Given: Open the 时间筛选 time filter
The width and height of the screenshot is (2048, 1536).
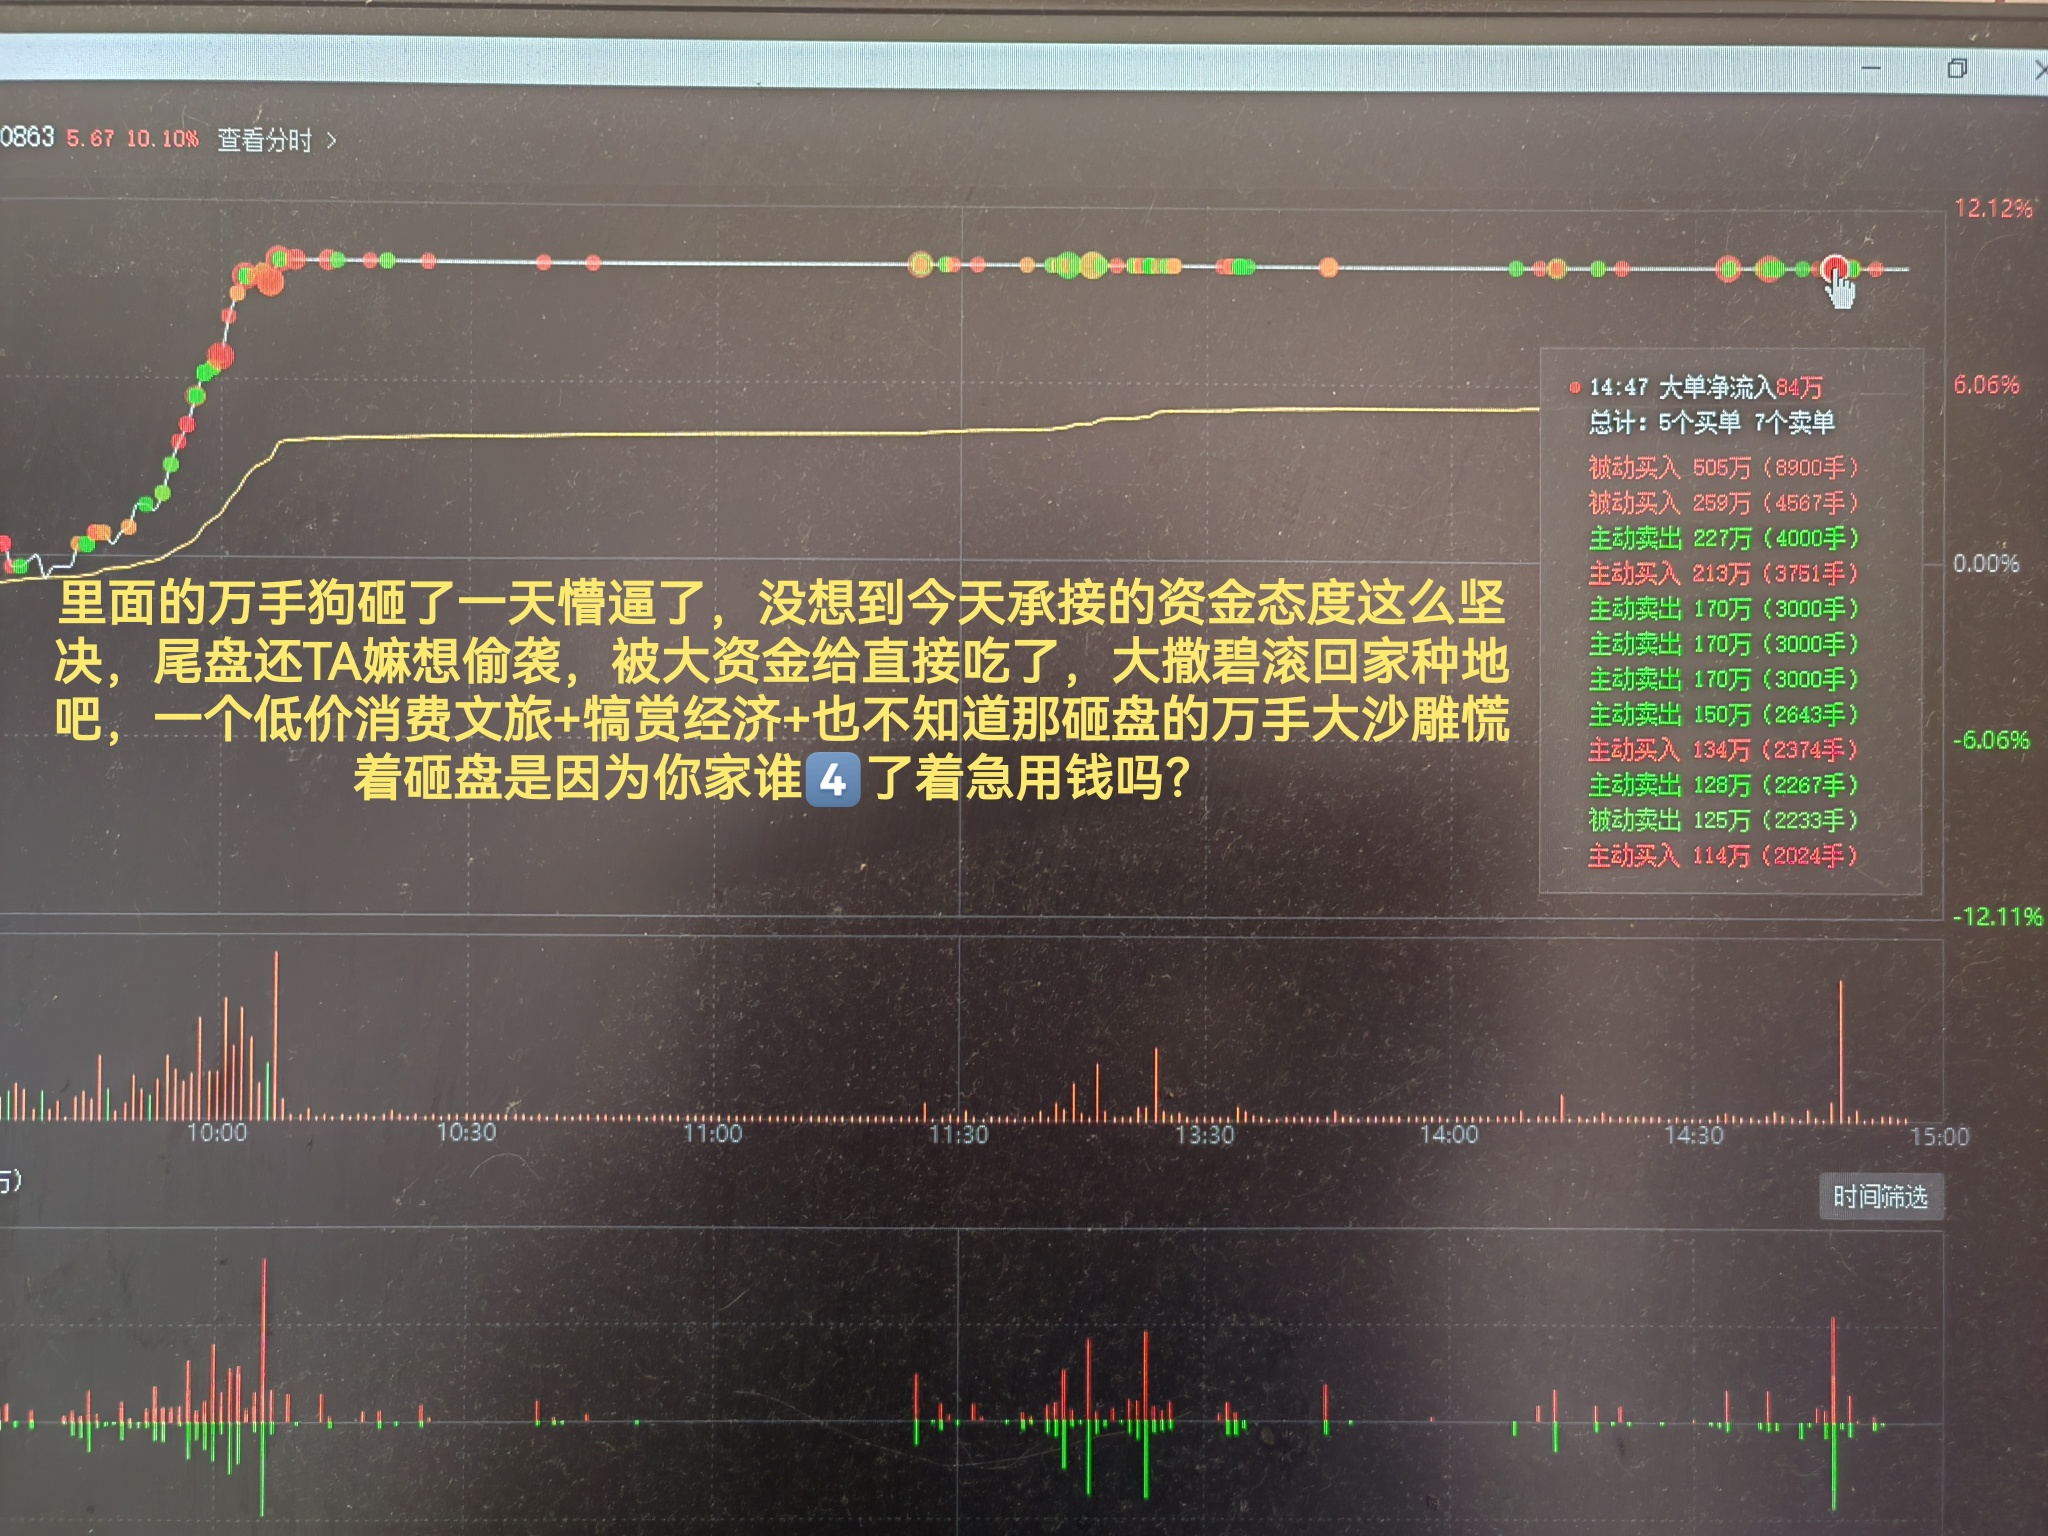Looking at the screenshot, I should coord(1880,1197).
